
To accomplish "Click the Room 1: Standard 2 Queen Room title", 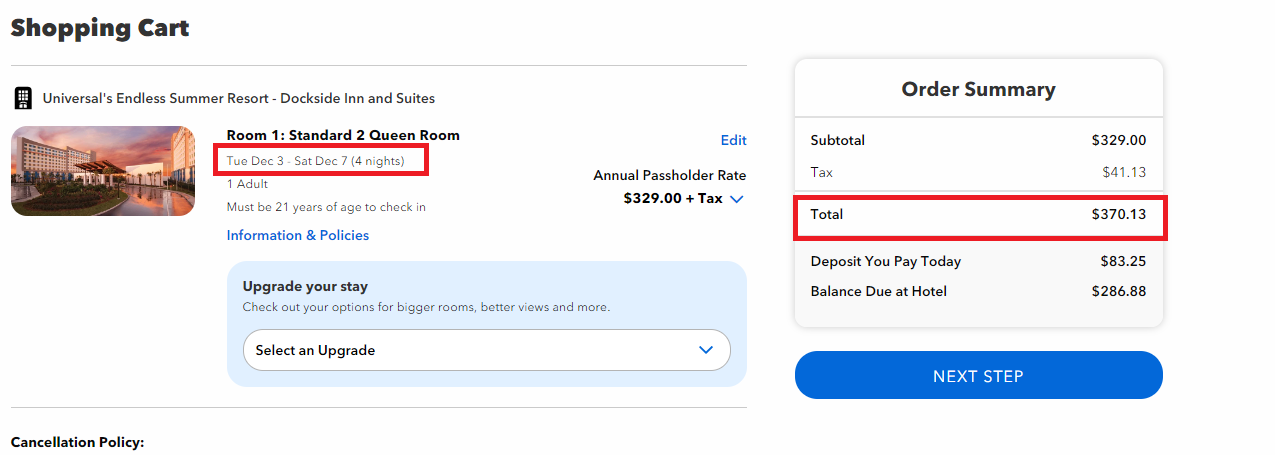I will pyautogui.click(x=343, y=135).
